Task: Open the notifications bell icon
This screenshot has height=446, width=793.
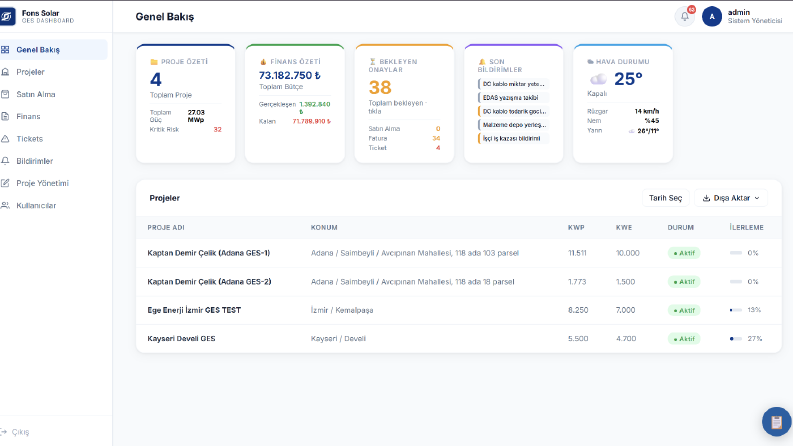Action: [x=685, y=16]
